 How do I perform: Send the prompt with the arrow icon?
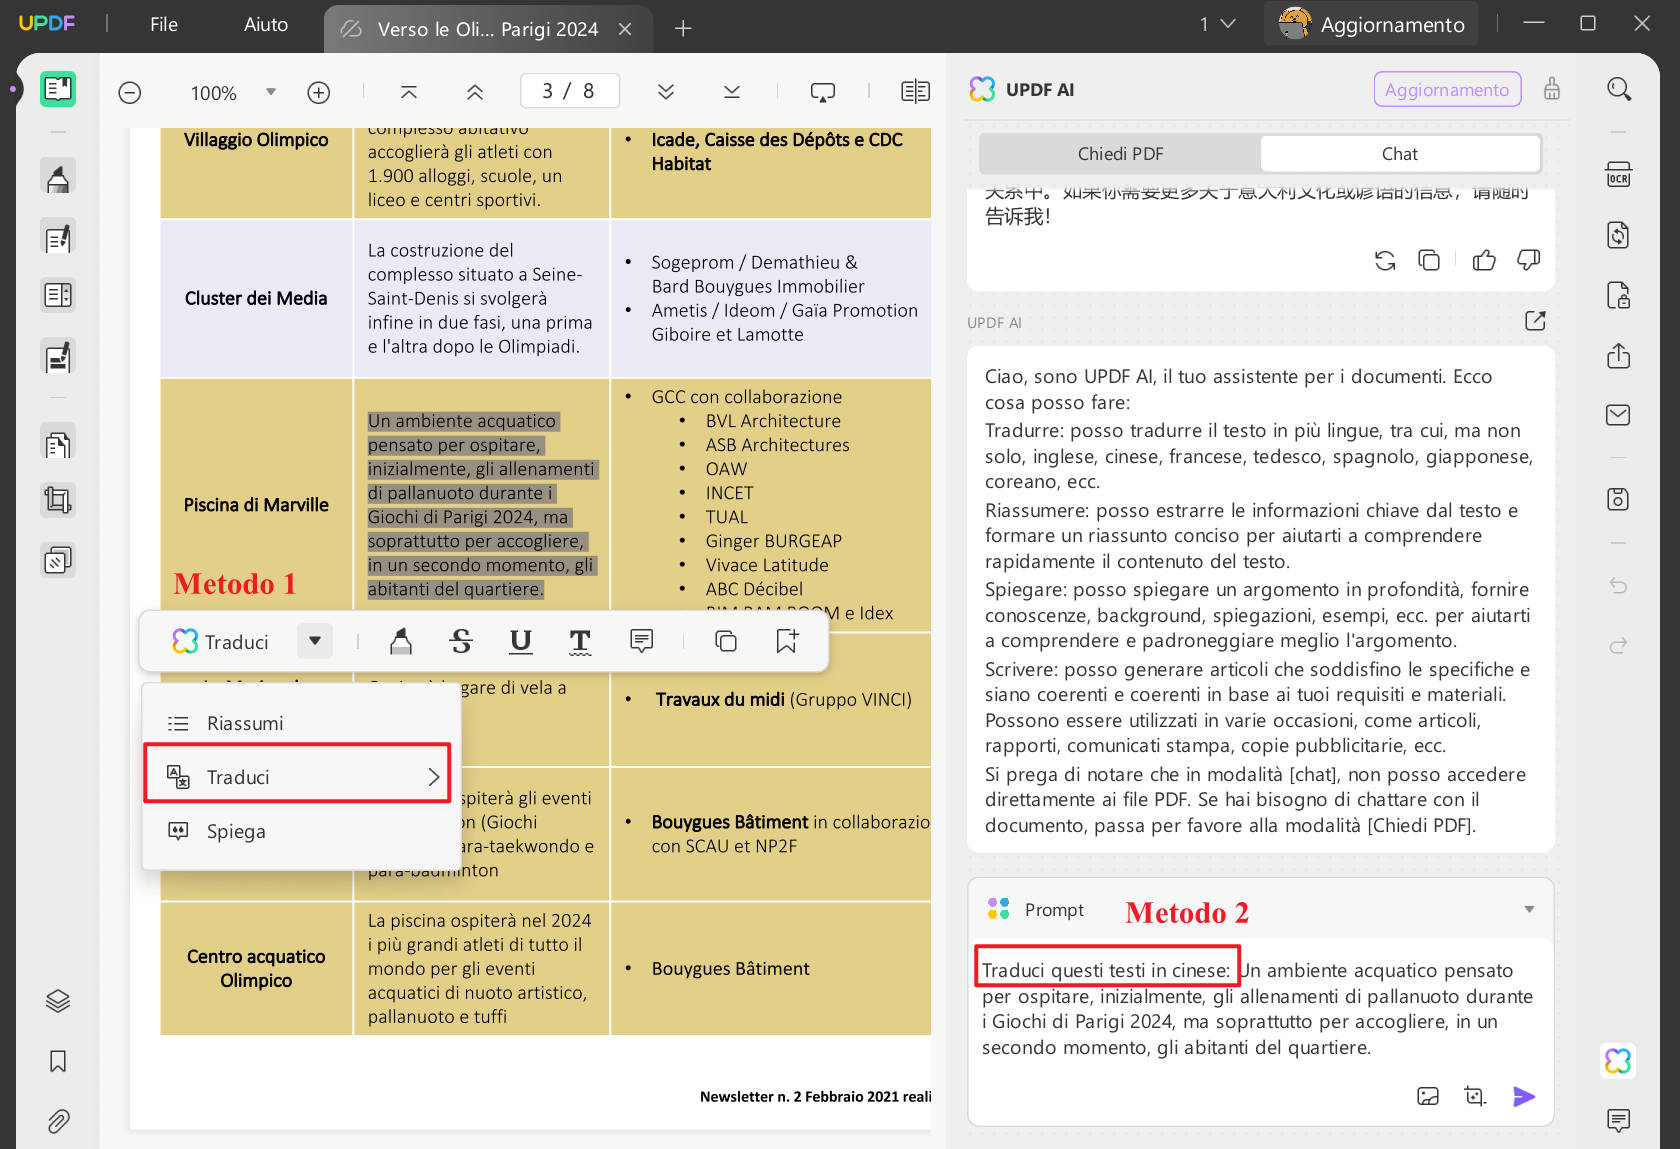(x=1524, y=1097)
